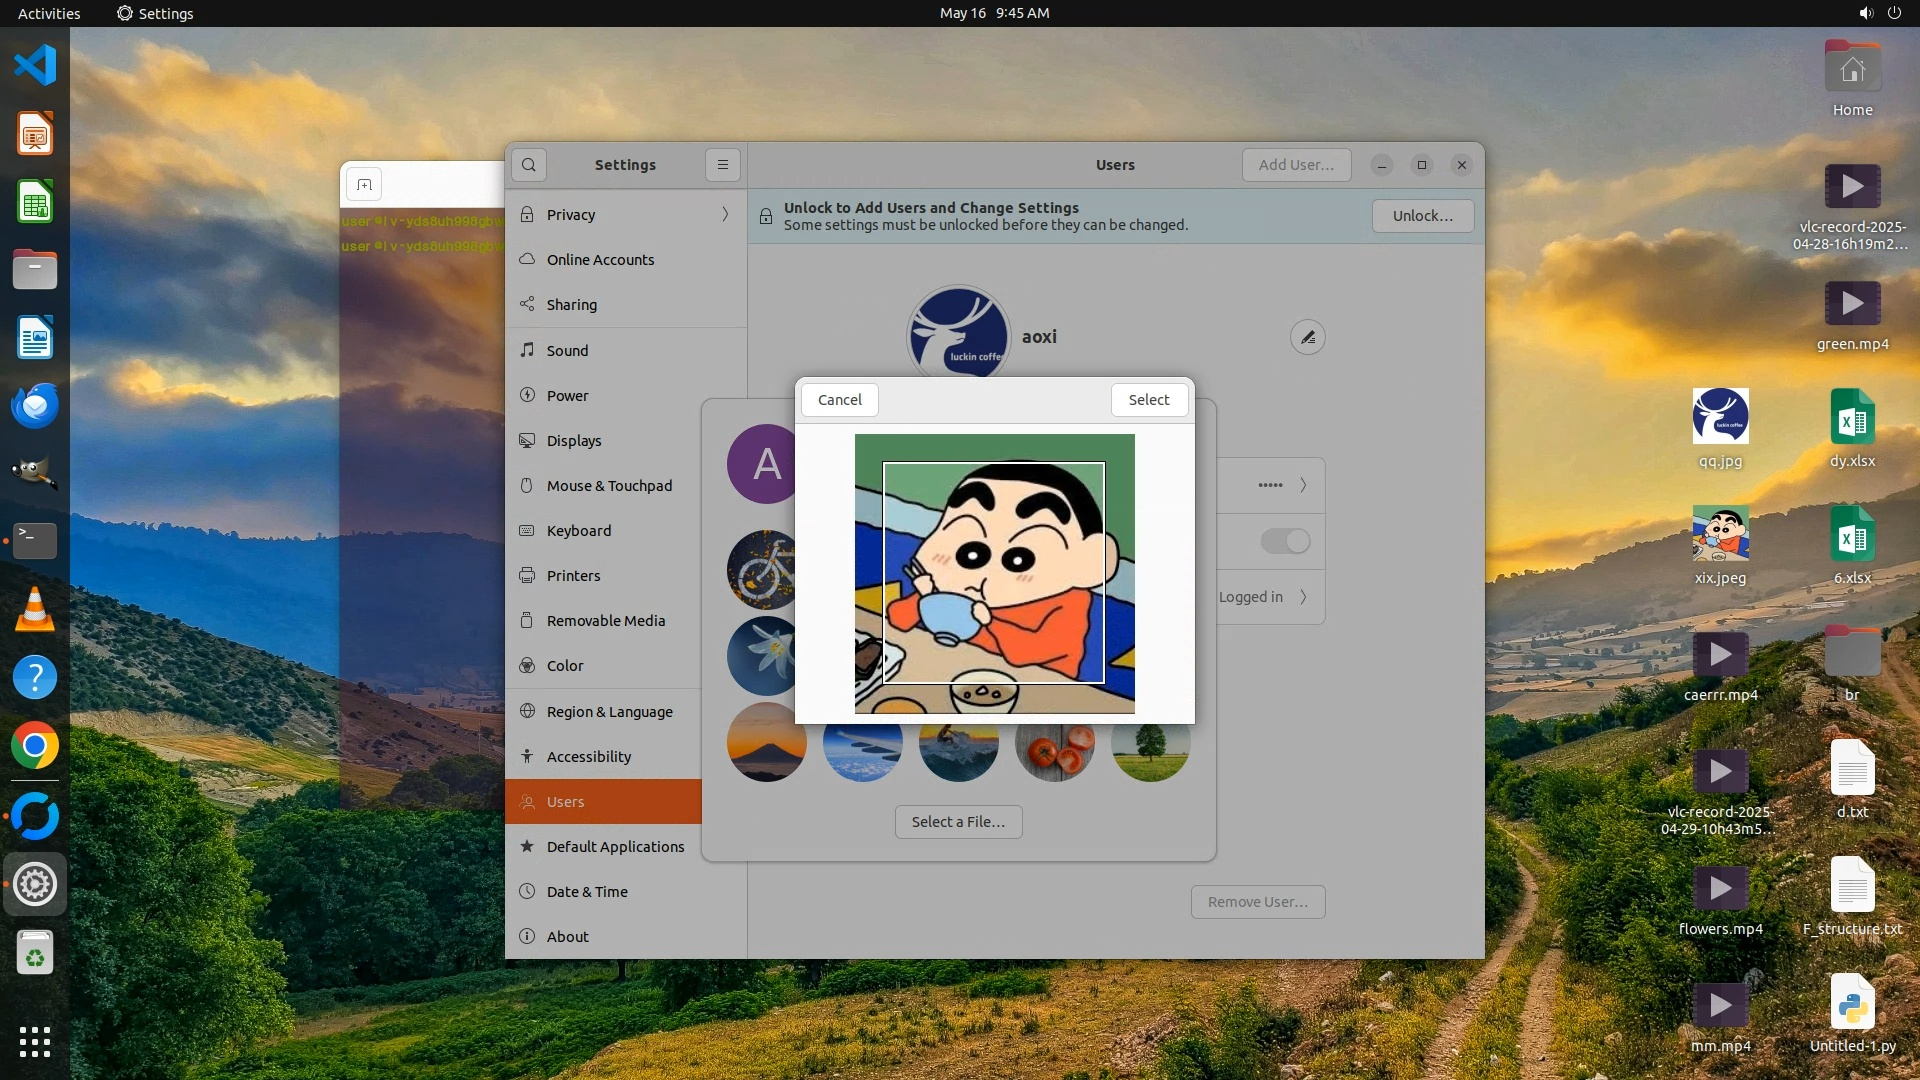Open the Settings hamburger menu
The height and width of the screenshot is (1080, 1920).
(722, 165)
